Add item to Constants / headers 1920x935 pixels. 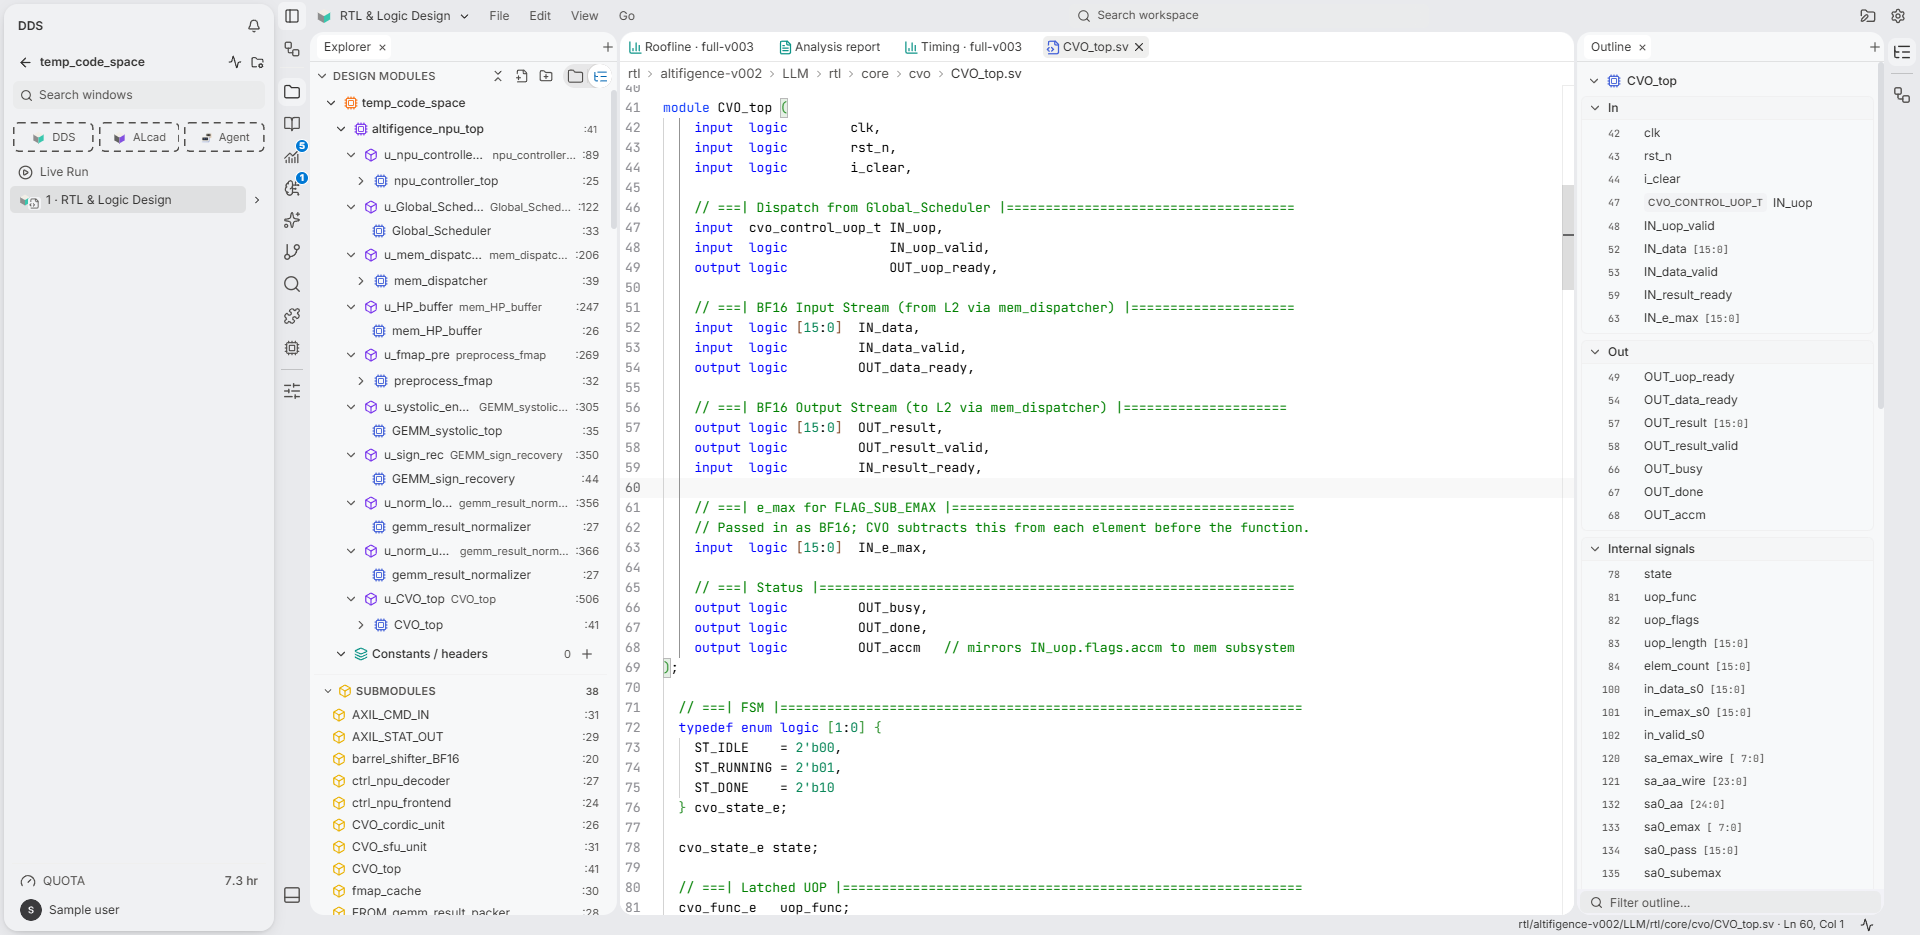[587, 654]
